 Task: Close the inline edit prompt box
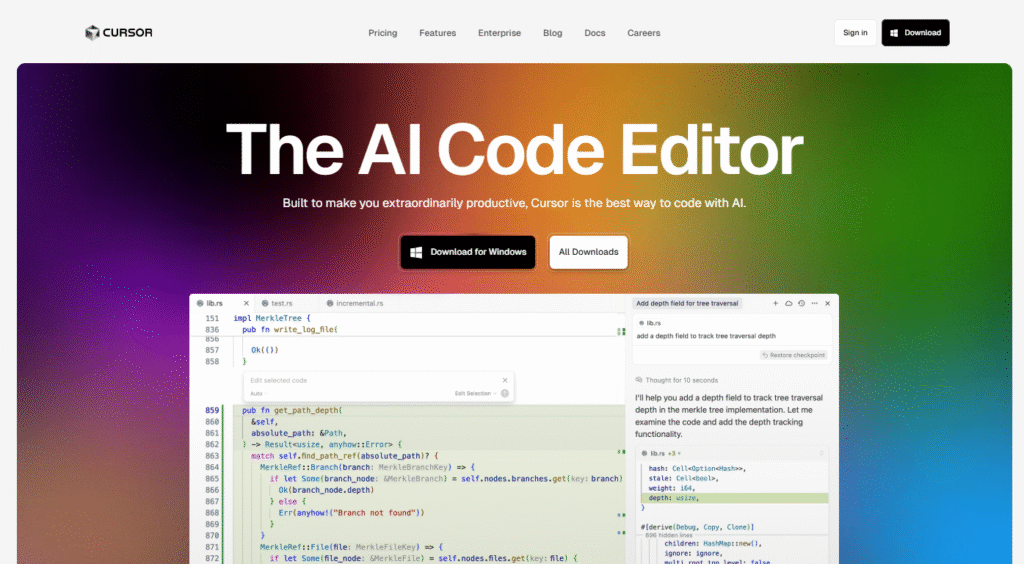tap(505, 380)
